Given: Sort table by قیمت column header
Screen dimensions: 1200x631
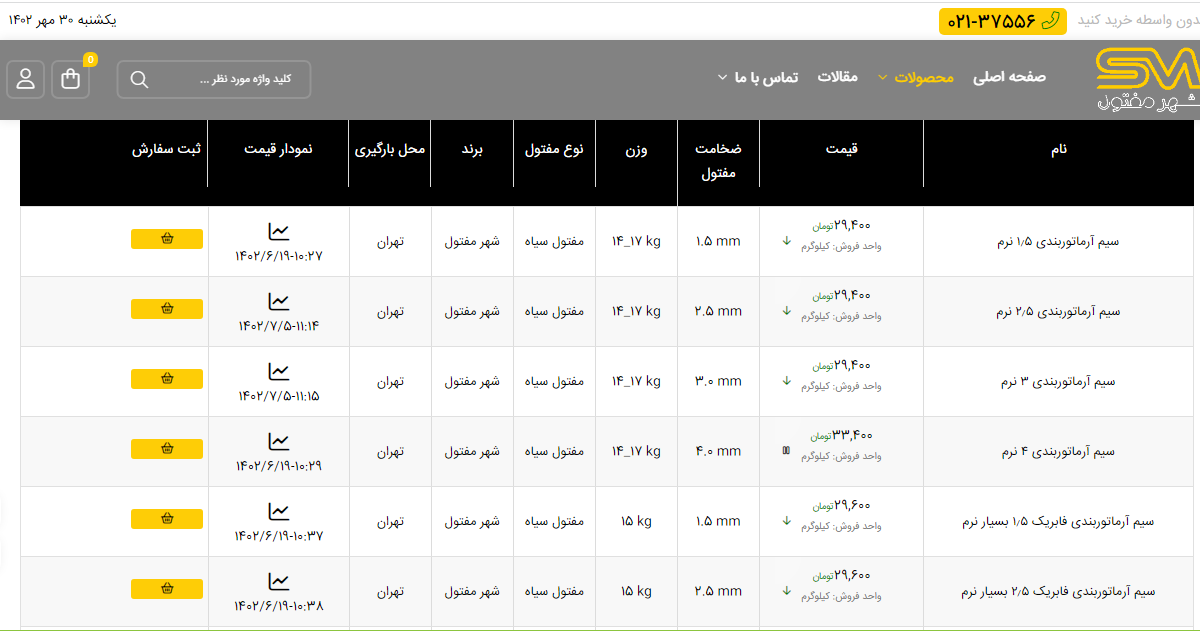Looking at the screenshot, I should click(x=841, y=149).
